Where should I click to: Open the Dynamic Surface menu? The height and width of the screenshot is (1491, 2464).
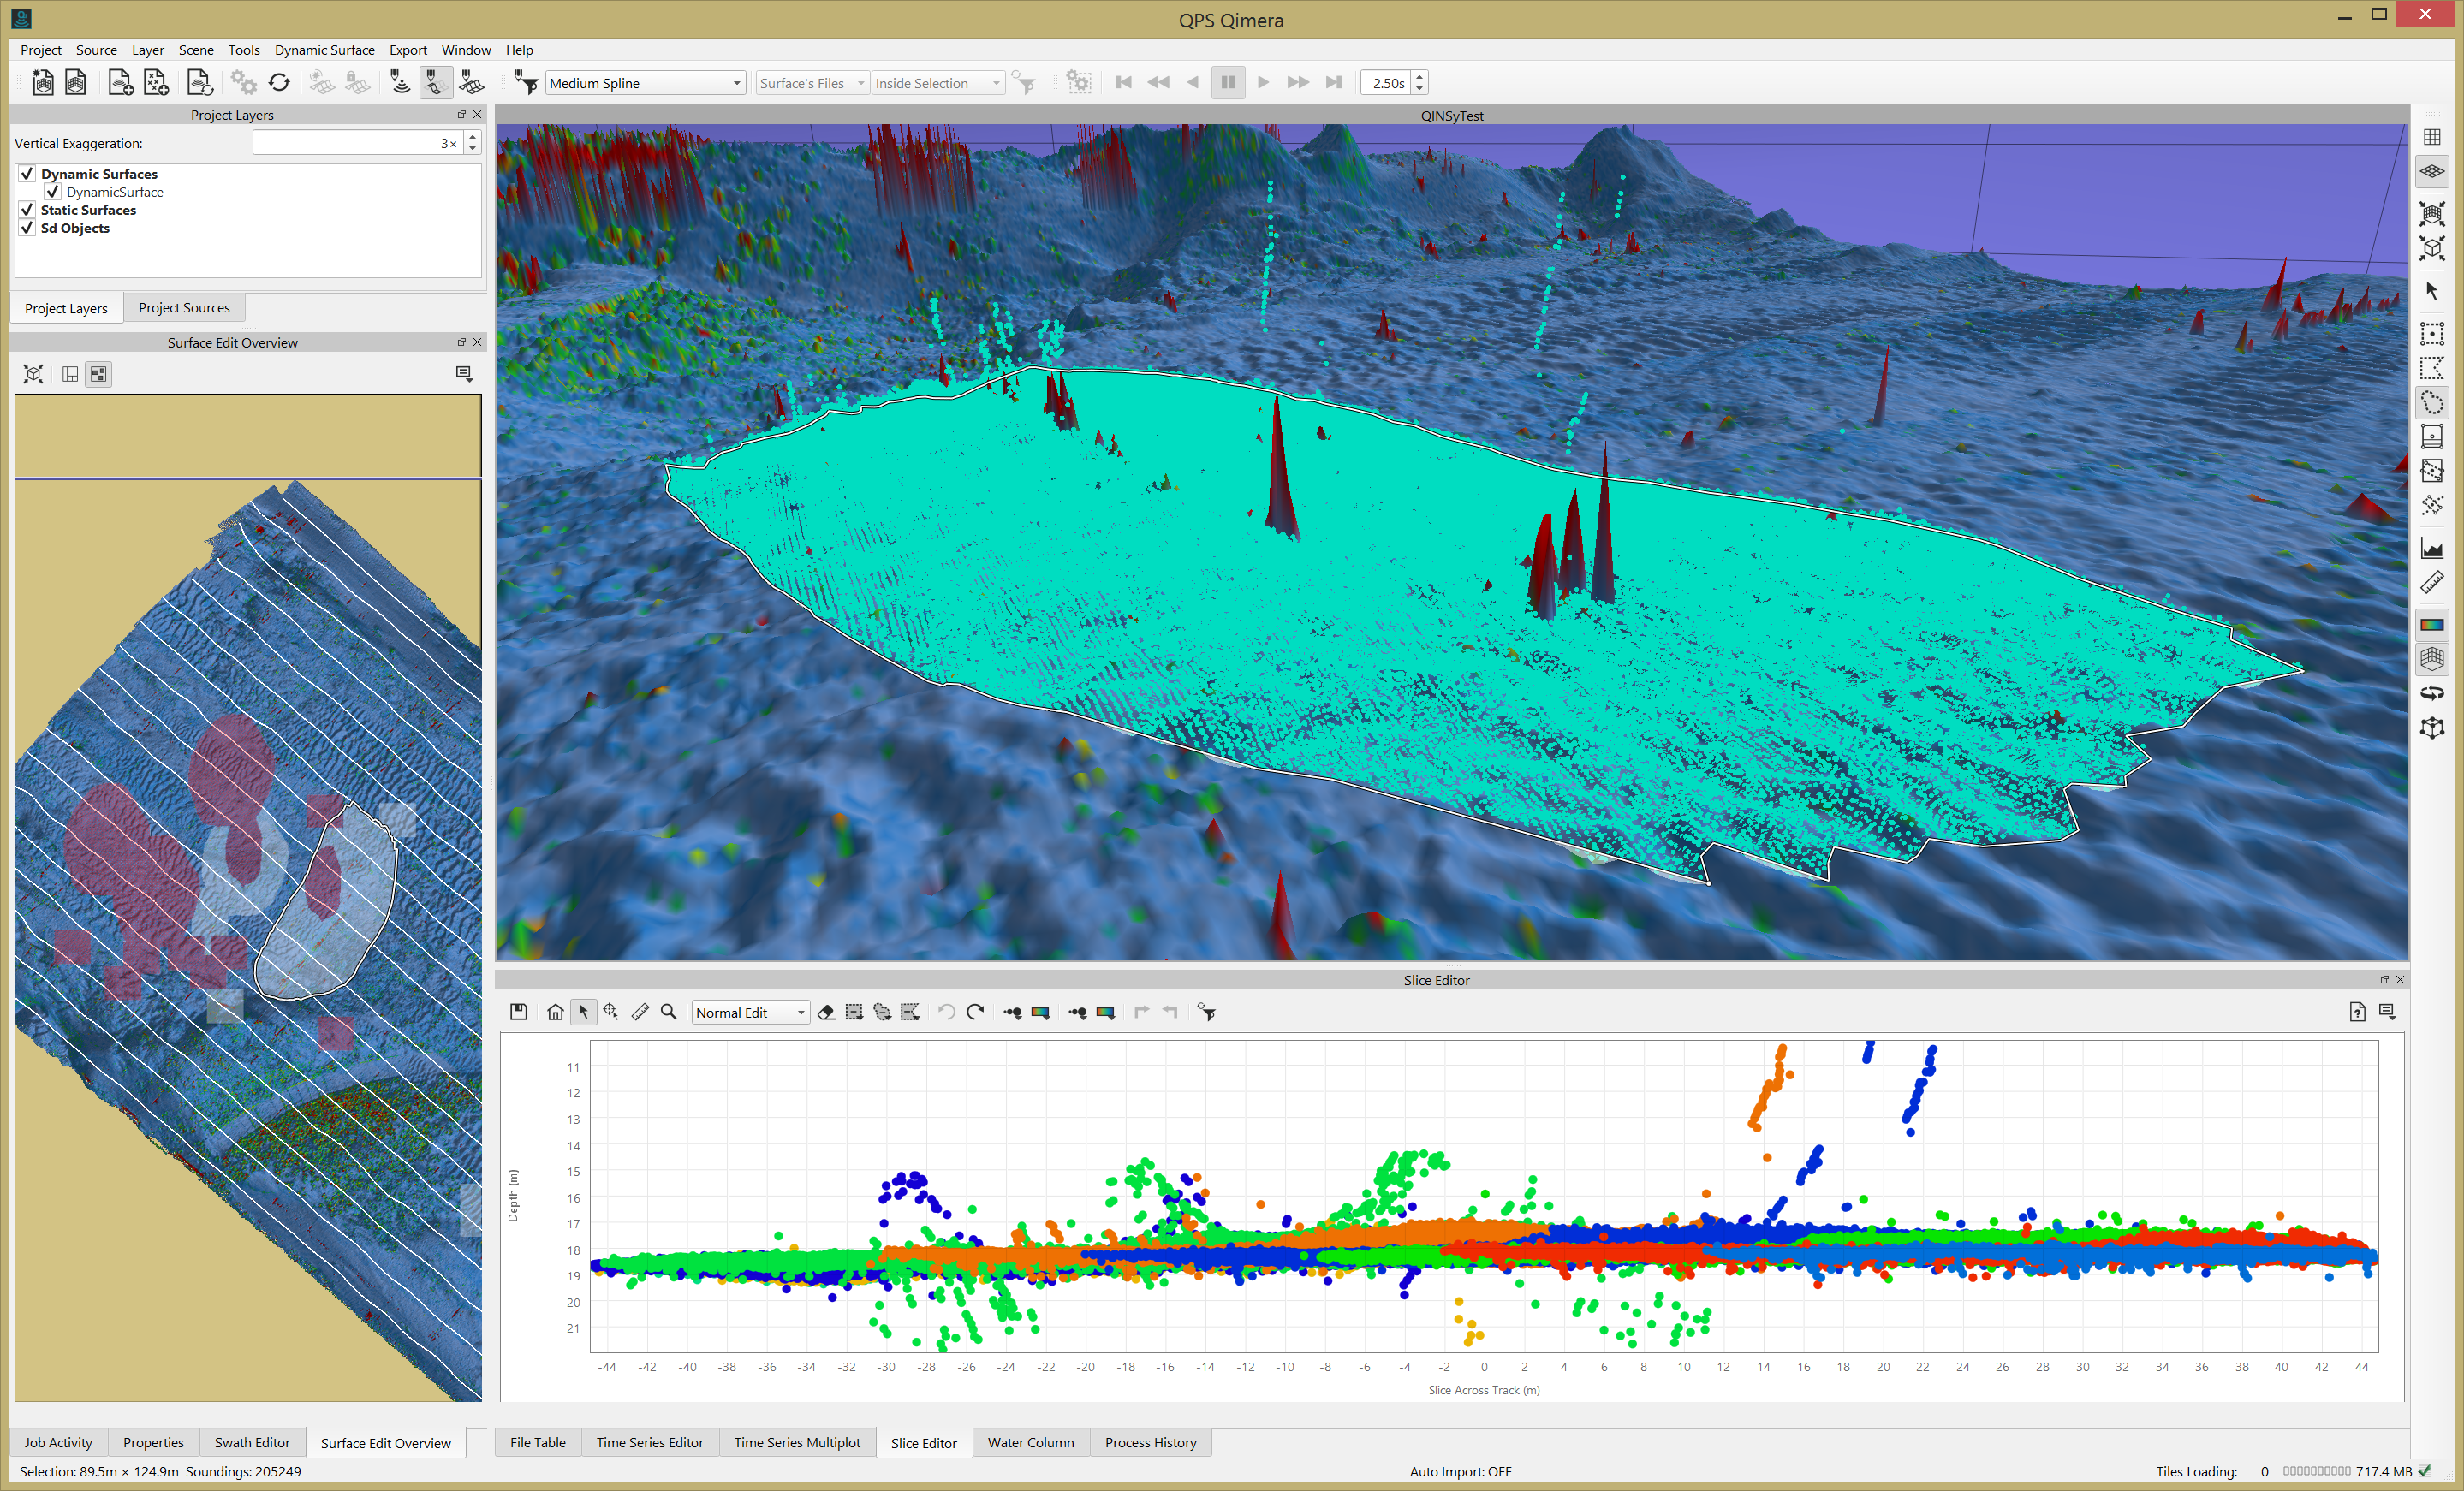324,50
